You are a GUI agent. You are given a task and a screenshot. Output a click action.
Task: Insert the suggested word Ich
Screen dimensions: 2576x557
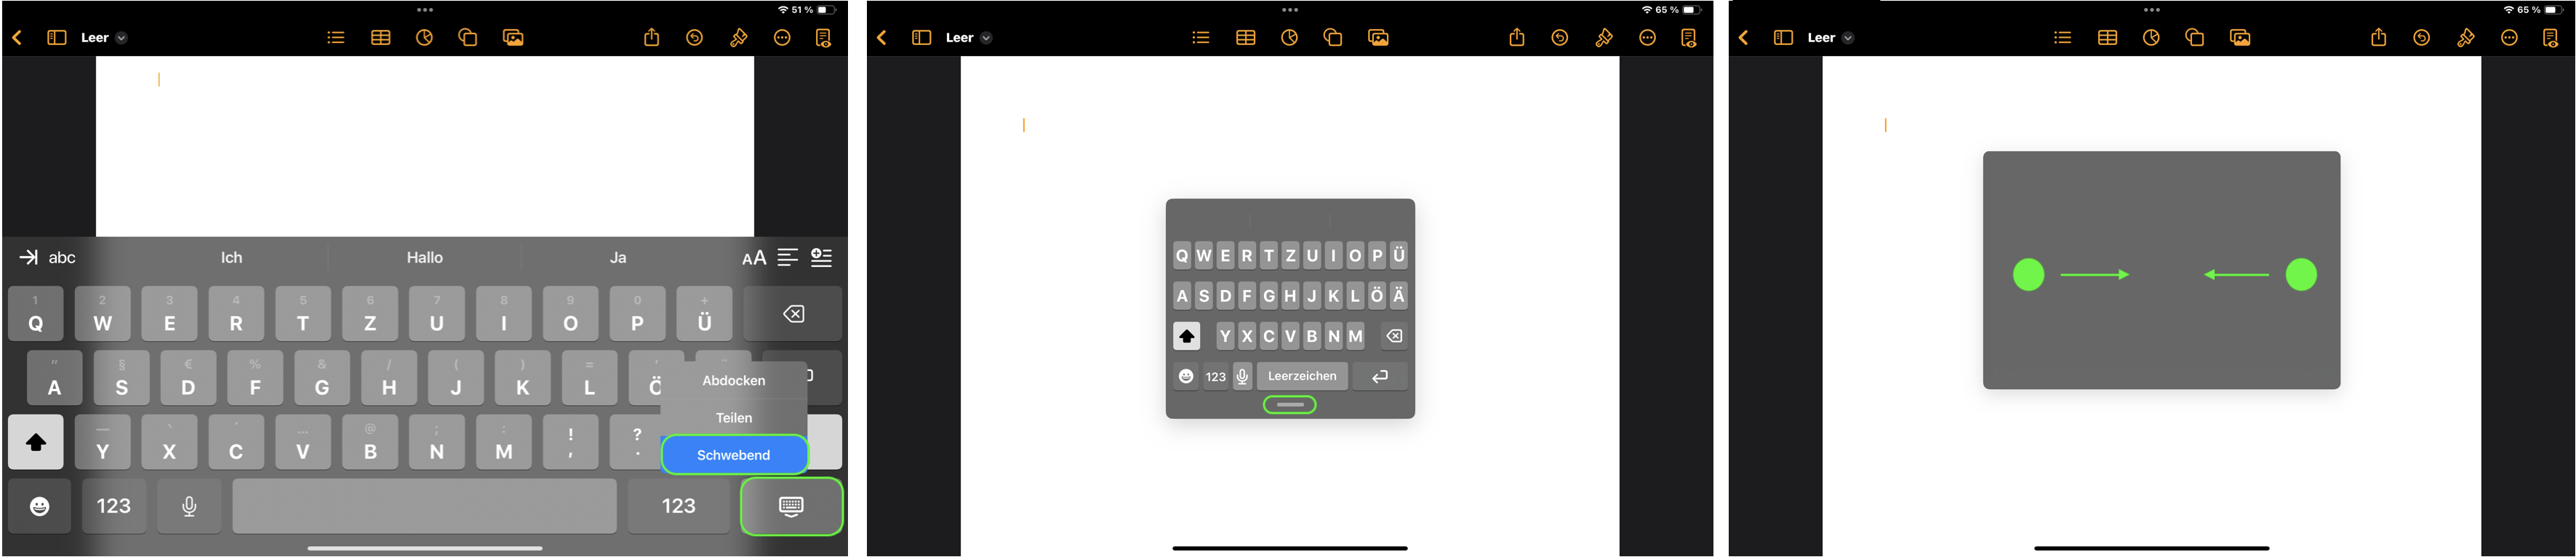pos(231,258)
